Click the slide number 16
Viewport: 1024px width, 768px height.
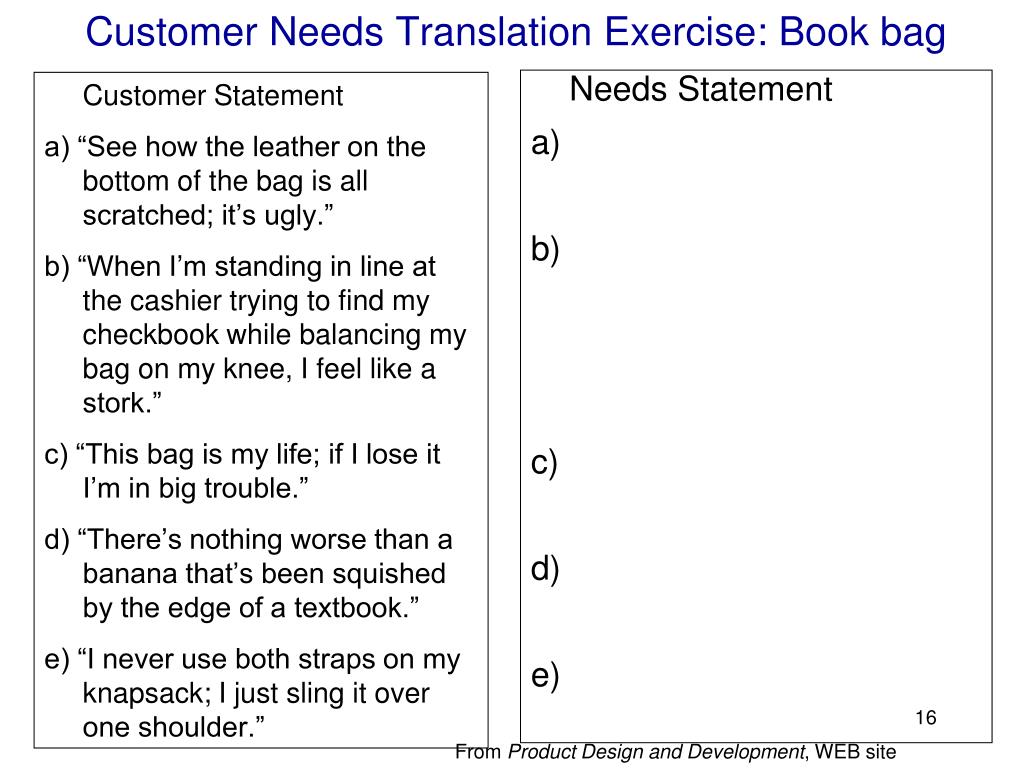[925, 717]
